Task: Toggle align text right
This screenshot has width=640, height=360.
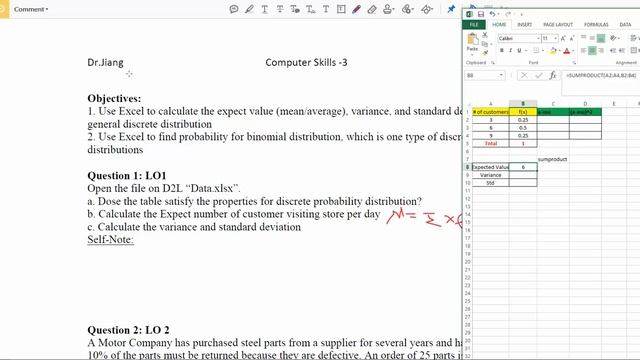Action: [601, 51]
